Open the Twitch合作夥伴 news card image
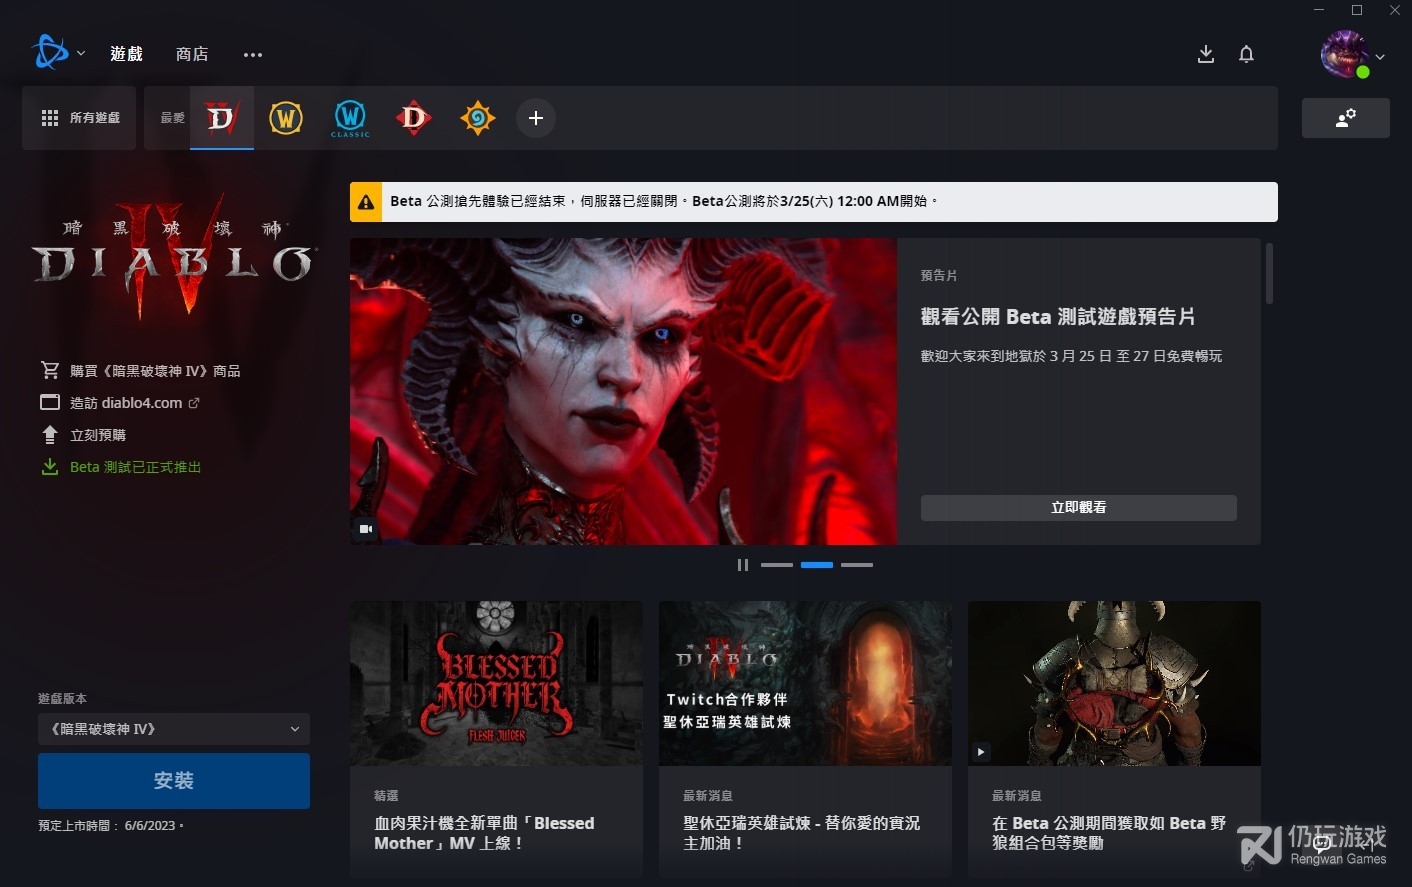The image size is (1412, 887). tap(805, 683)
